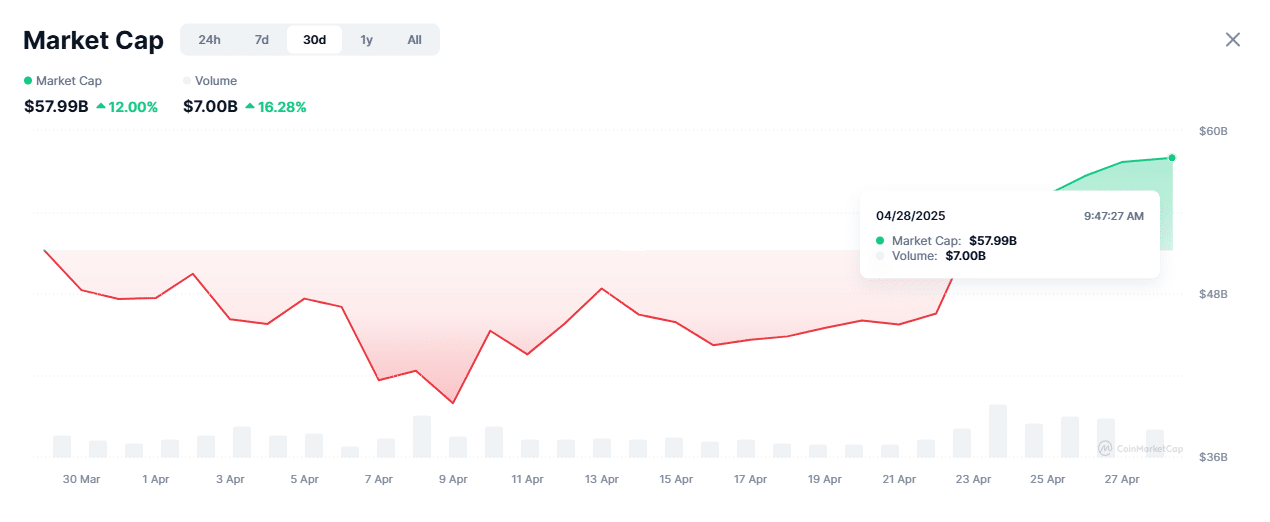Toggle the Volume legend series
1270x522 pixels.
(x=216, y=81)
